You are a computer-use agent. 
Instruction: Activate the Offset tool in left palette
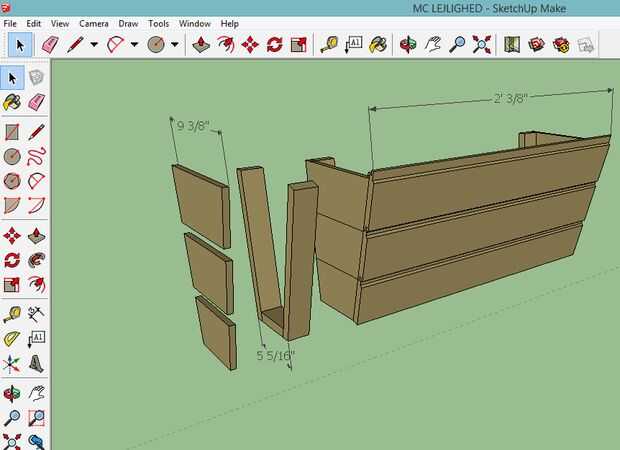(x=36, y=284)
